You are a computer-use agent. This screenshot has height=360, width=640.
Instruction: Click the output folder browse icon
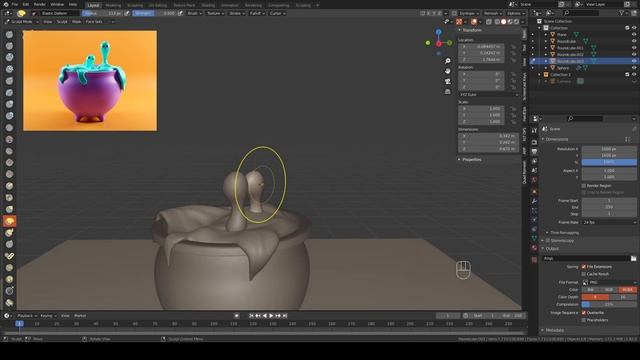click(x=633, y=258)
